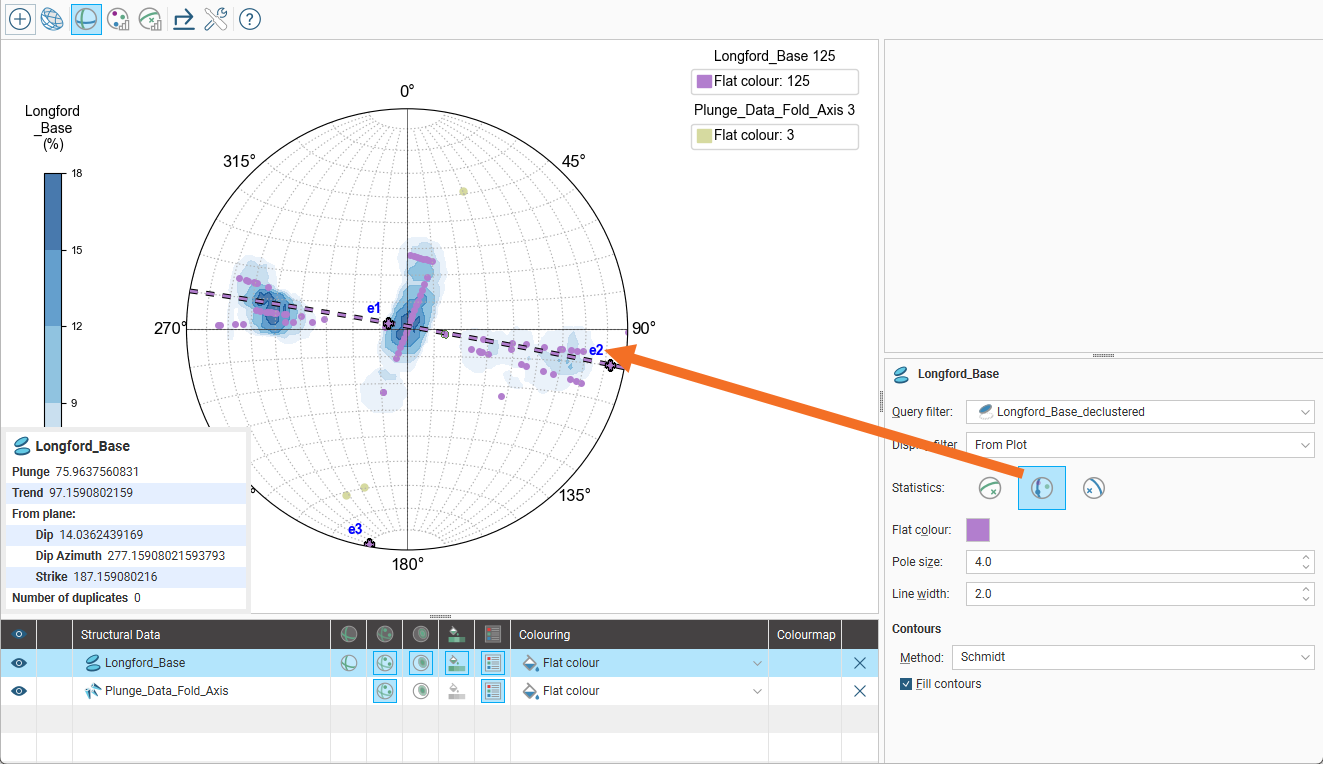This screenshot has width=1323, height=764.
Task: Select the third Statistics icon with blue arc
Action: point(1093,488)
